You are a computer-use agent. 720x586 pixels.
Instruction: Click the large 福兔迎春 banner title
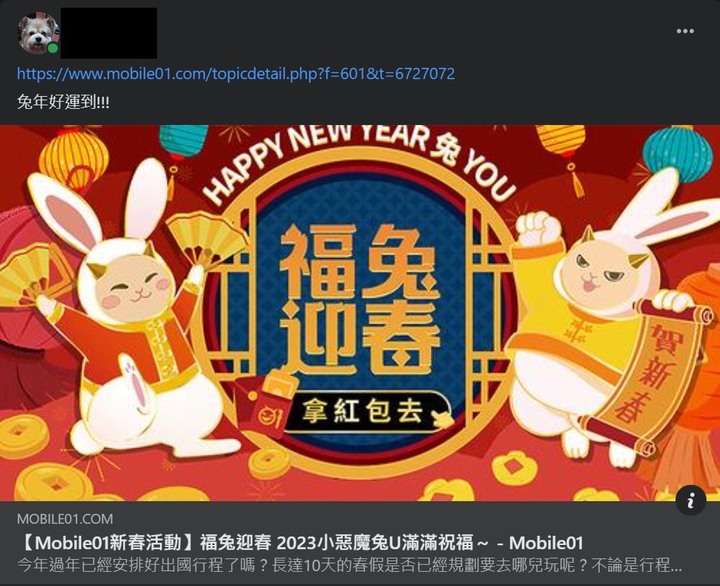click(359, 301)
